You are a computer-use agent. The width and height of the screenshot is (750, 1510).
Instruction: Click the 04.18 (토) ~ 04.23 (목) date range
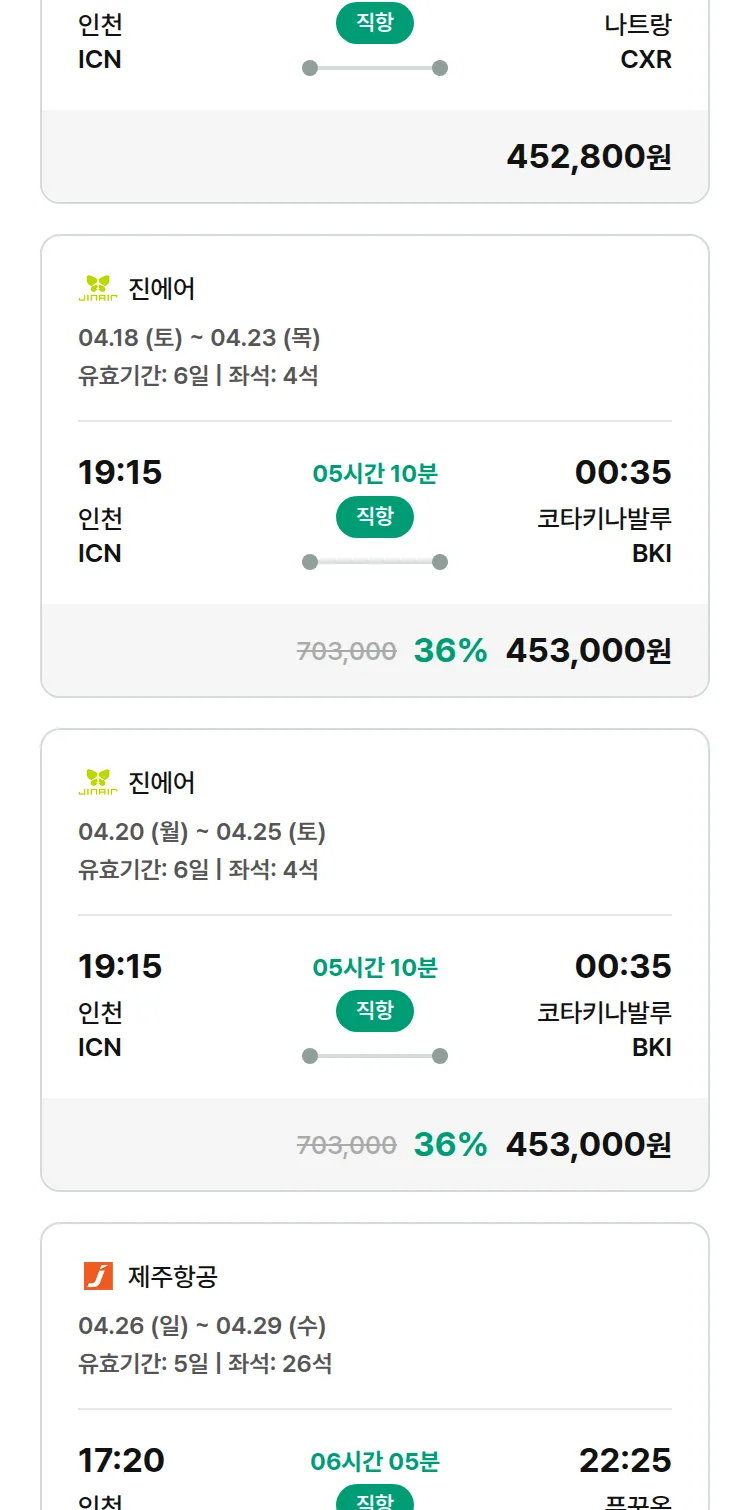pyautogui.click(x=199, y=338)
